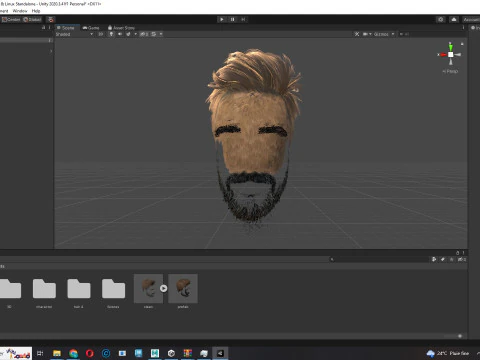Screen dimensions: 480x360
Task: Open Task View on the Windows taskbar
Action: point(40,353)
